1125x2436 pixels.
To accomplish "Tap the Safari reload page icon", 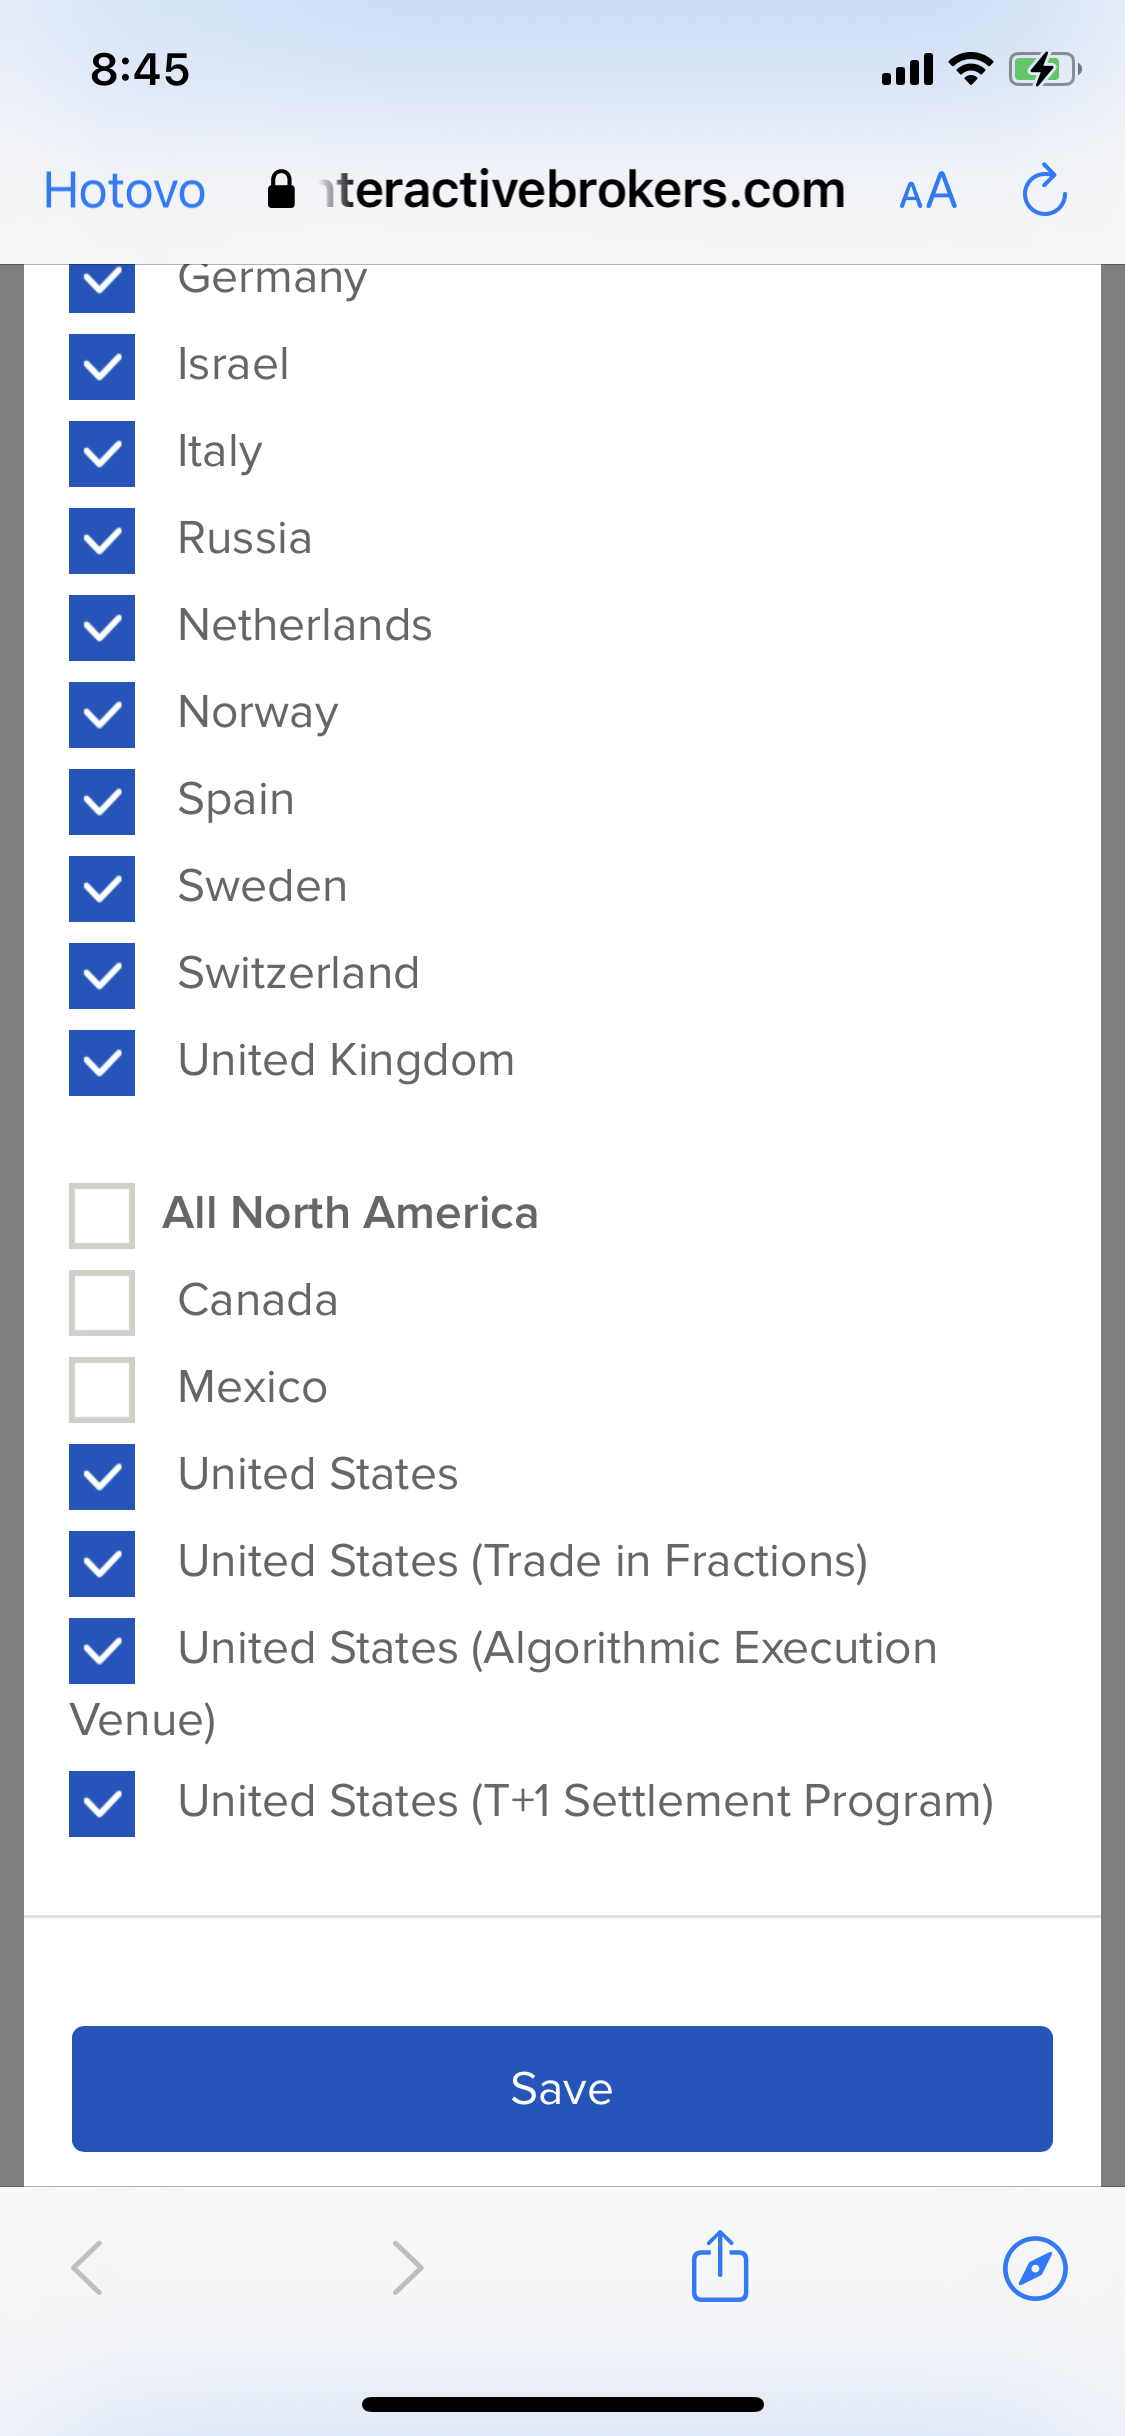I will [1045, 190].
